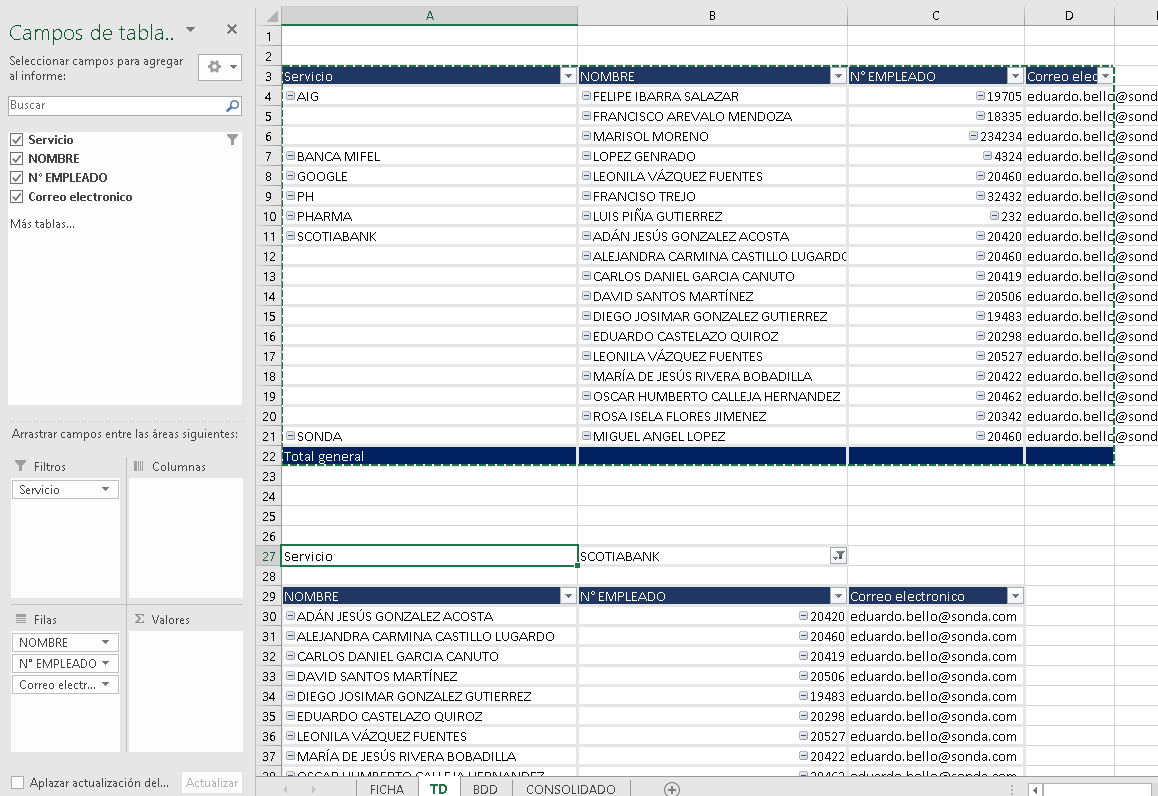1158x796 pixels.
Task: Collapse the MIGUEL ANGEL LOPEZ row
Action: click(586, 436)
